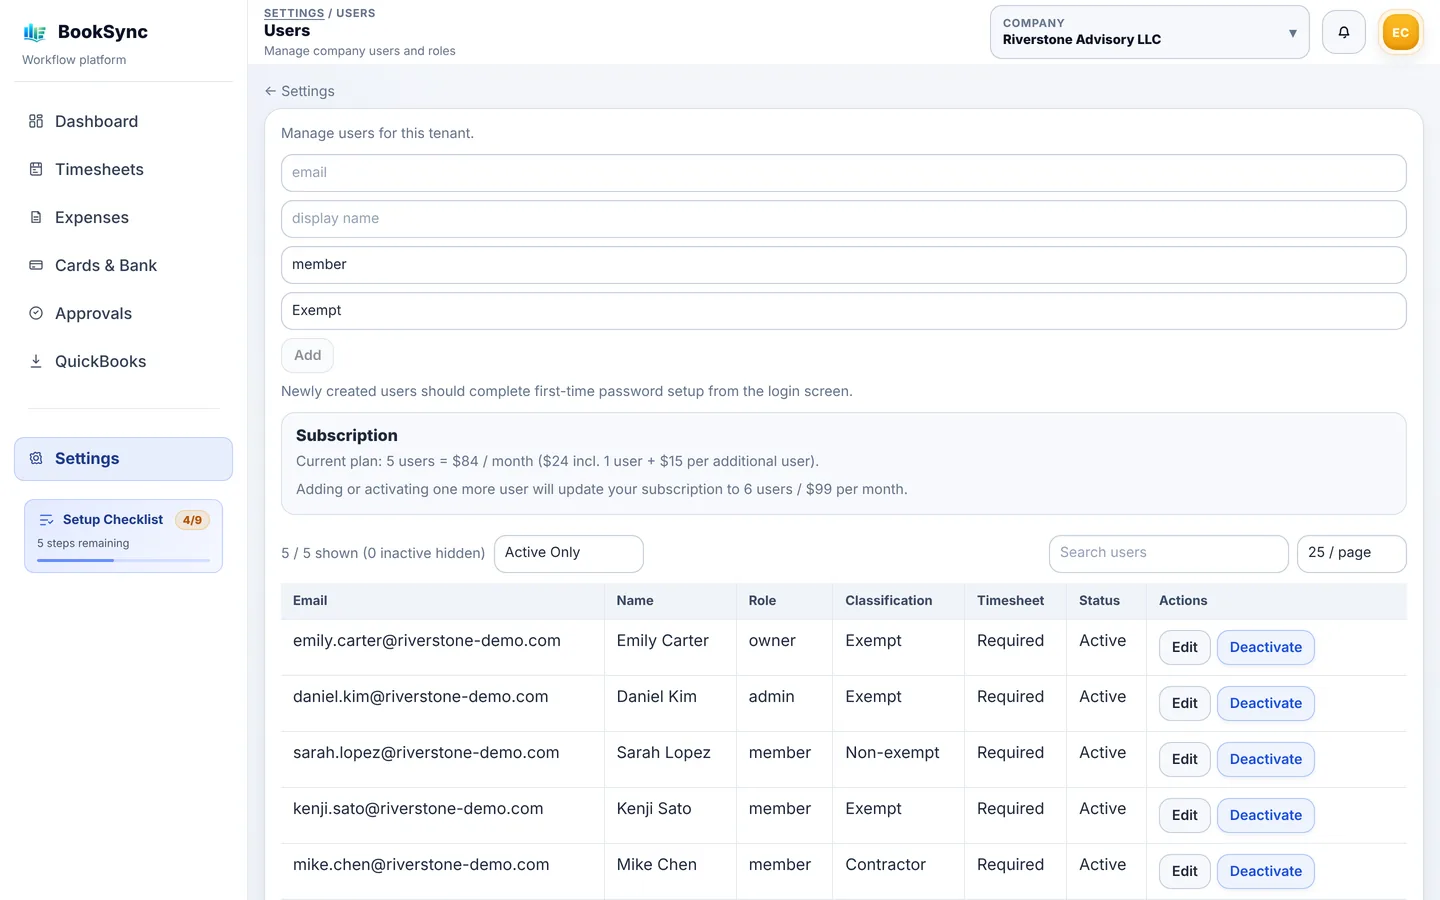This screenshot has height=900, width=1440.
Task: Focus the display name field
Action: pyautogui.click(x=843, y=219)
